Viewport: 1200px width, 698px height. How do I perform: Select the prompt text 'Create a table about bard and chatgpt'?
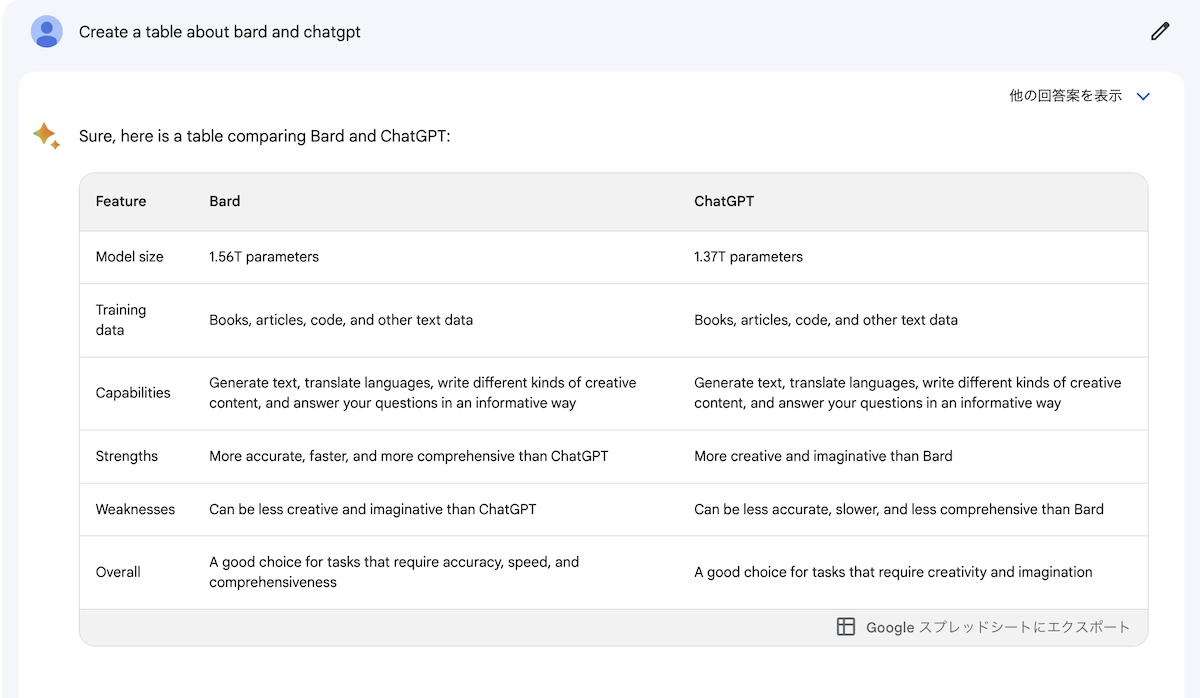(220, 32)
